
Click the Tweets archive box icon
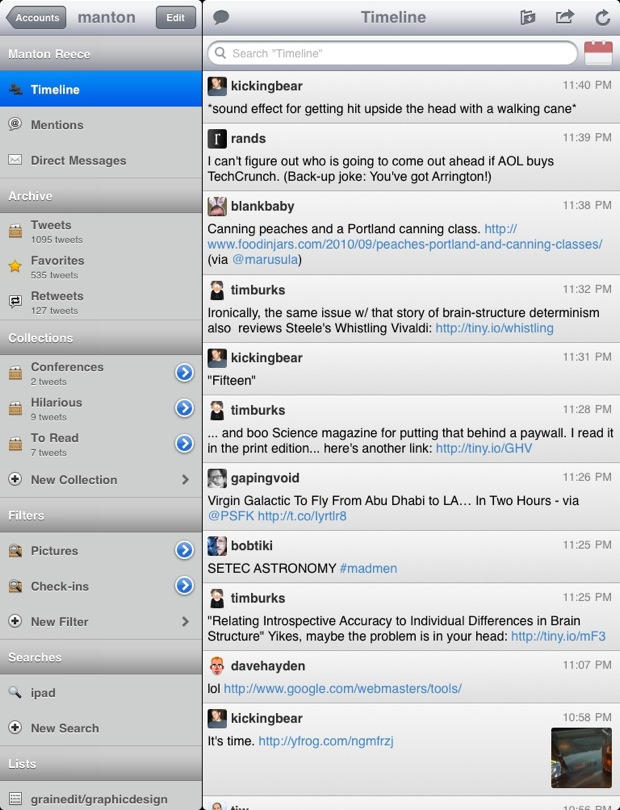pos(15,231)
